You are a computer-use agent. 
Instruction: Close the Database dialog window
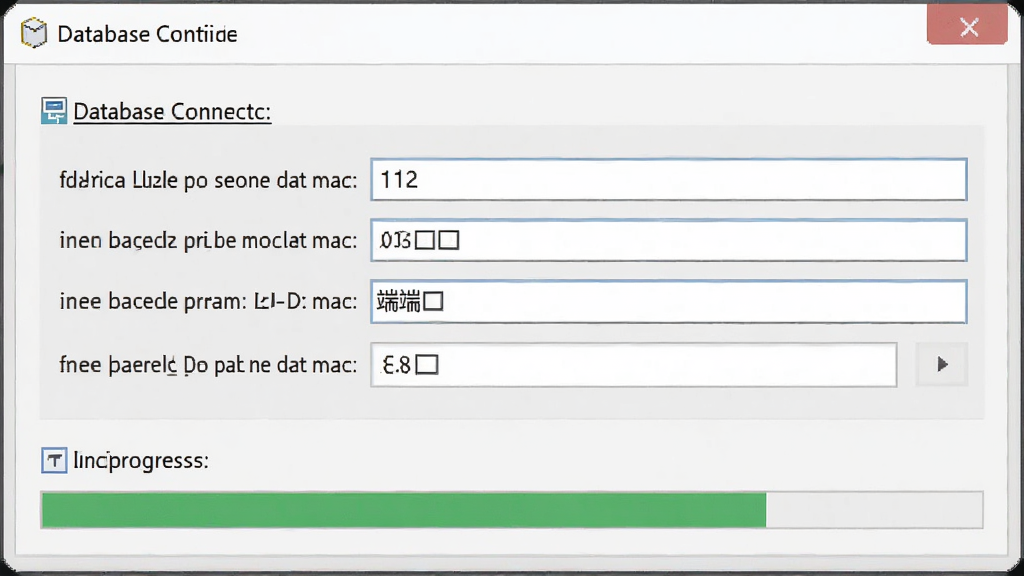pyautogui.click(x=967, y=27)
